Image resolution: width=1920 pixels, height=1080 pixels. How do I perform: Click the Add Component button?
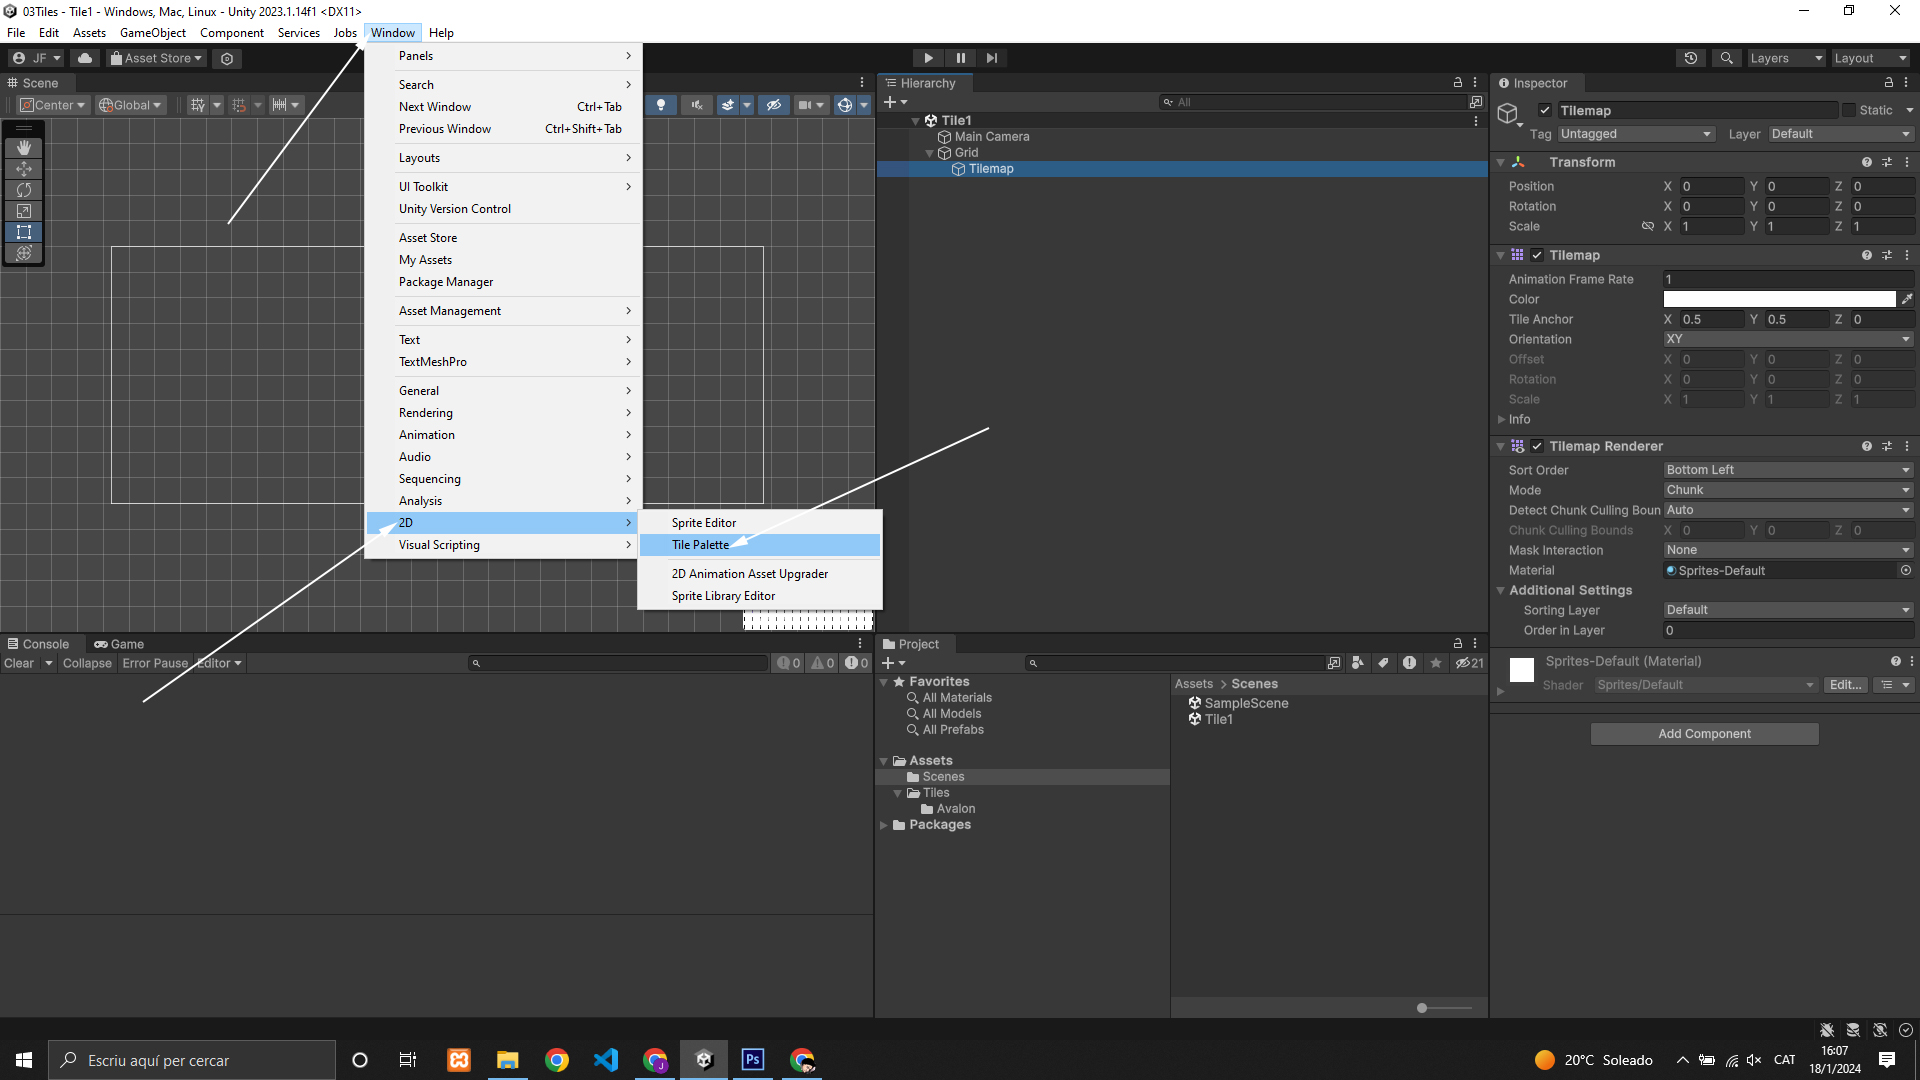pyautogui.click(x=1704, y=734)
